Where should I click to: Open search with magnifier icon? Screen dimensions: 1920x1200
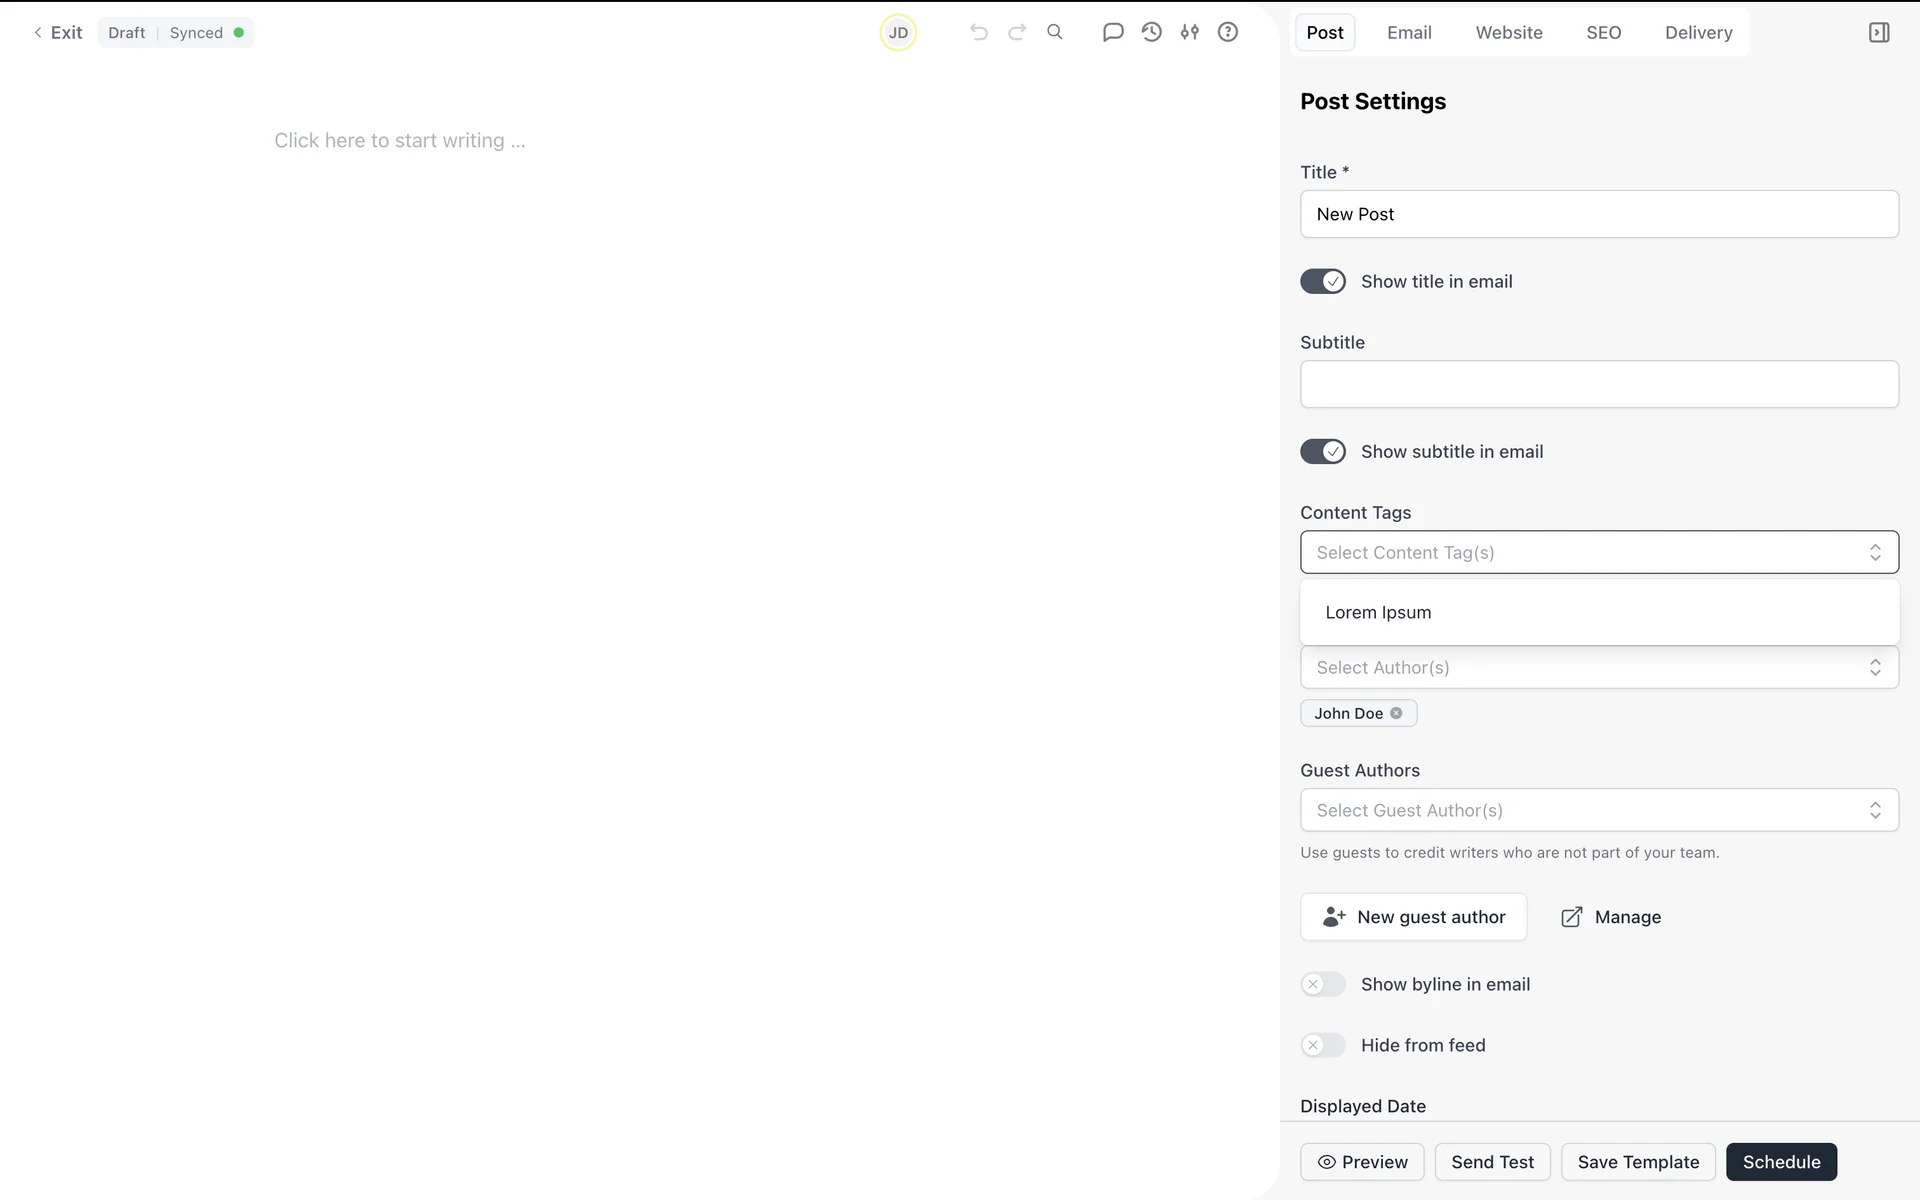coord(1055,32)
